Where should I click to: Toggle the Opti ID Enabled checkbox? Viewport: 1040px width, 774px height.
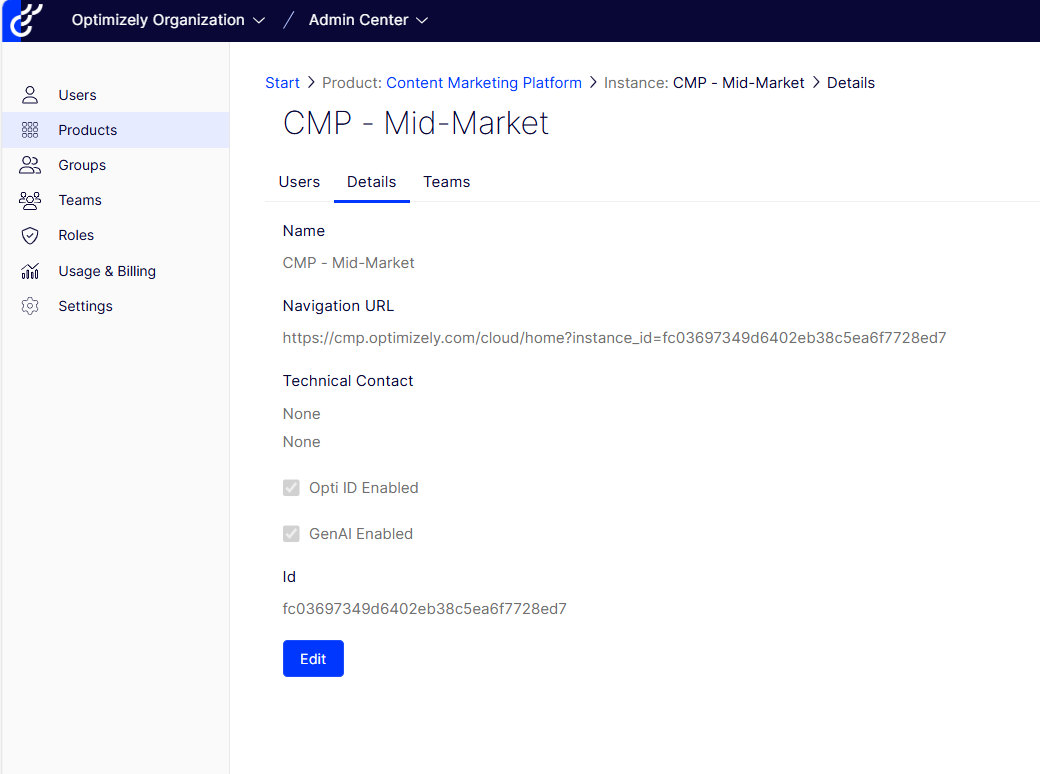coord(292,488)
